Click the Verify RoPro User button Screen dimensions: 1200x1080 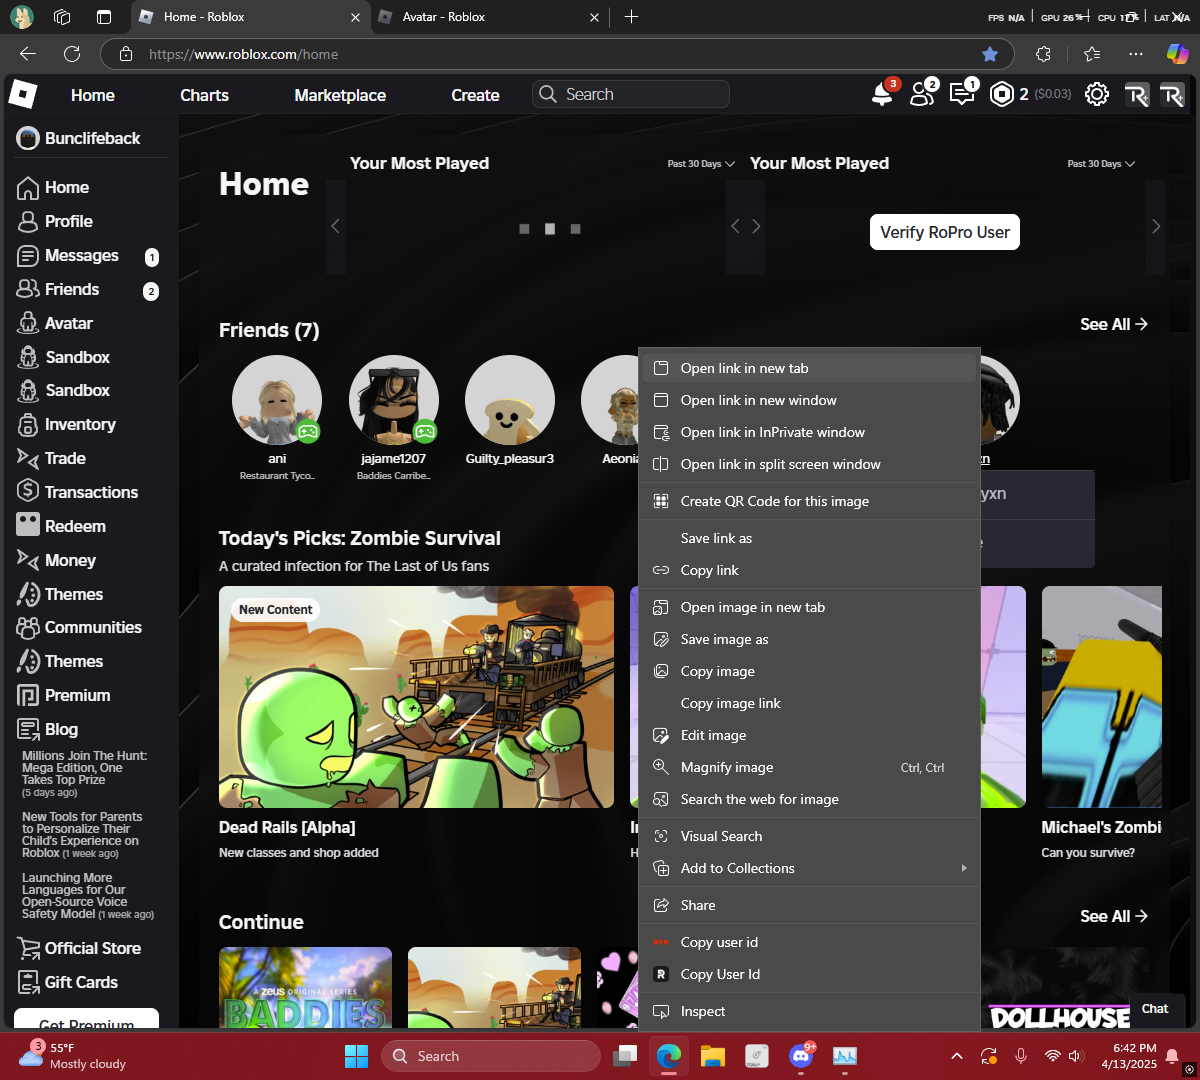click(944, 232)
